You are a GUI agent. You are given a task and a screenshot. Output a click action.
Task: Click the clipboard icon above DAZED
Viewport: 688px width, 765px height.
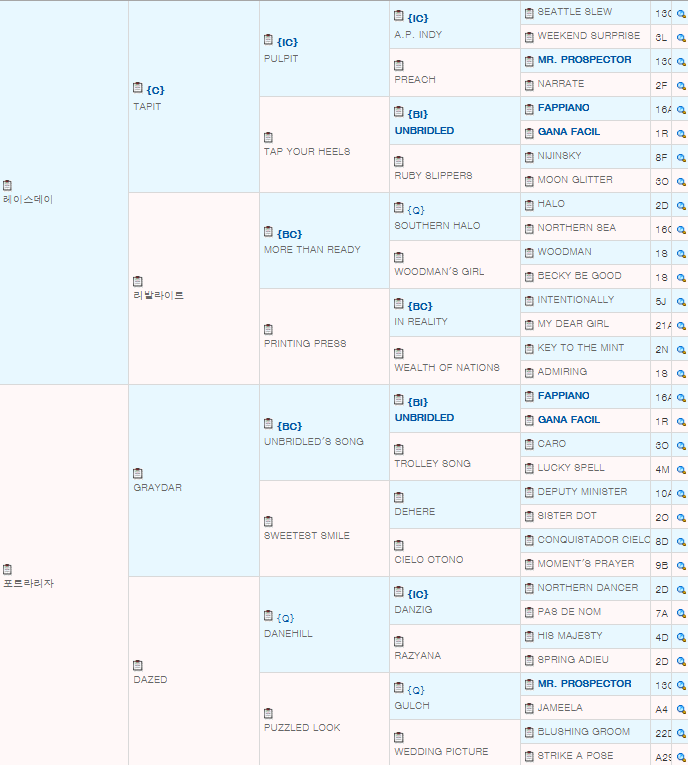(138, 665)
